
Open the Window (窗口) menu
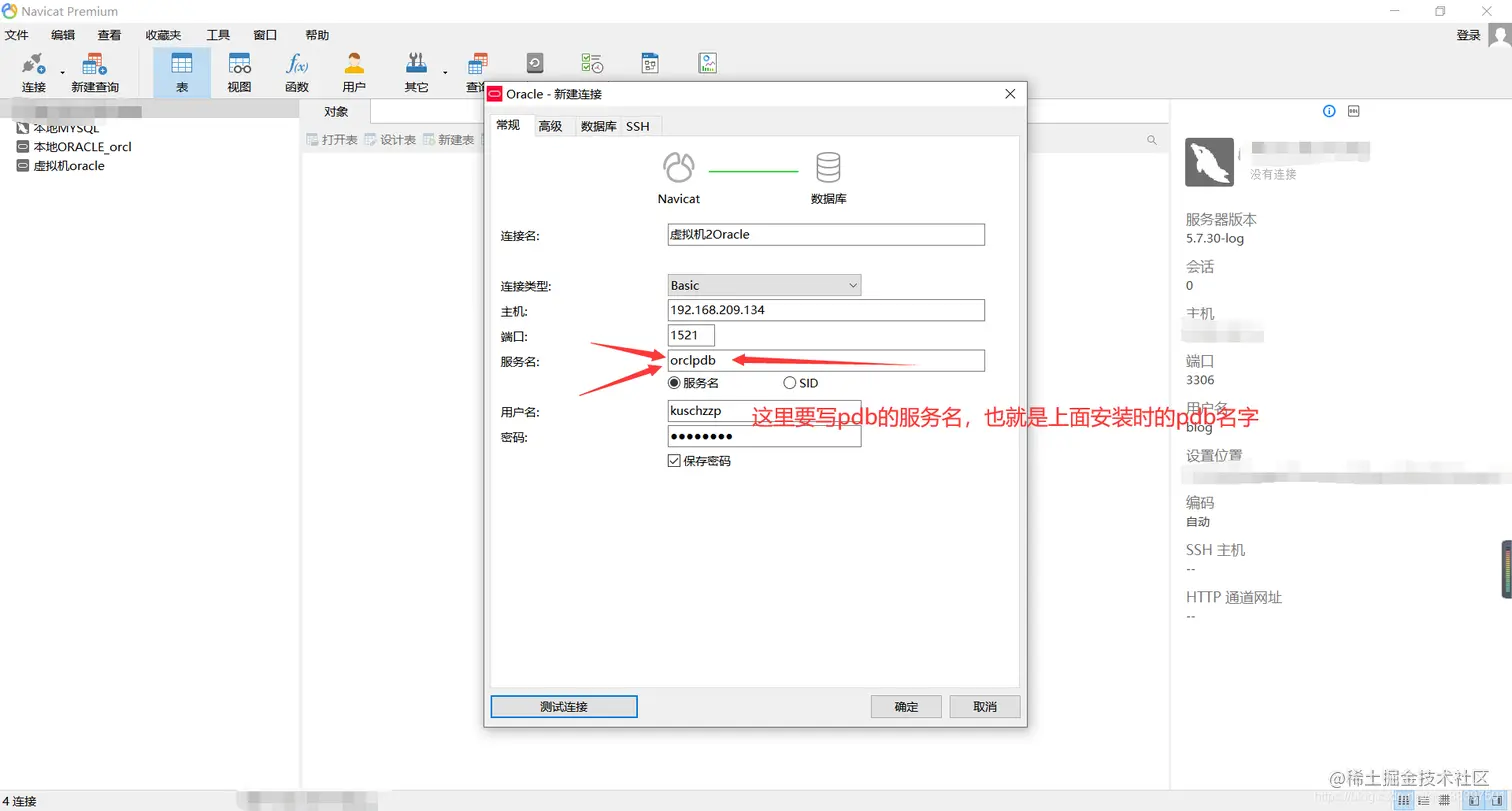coord(265,35)
